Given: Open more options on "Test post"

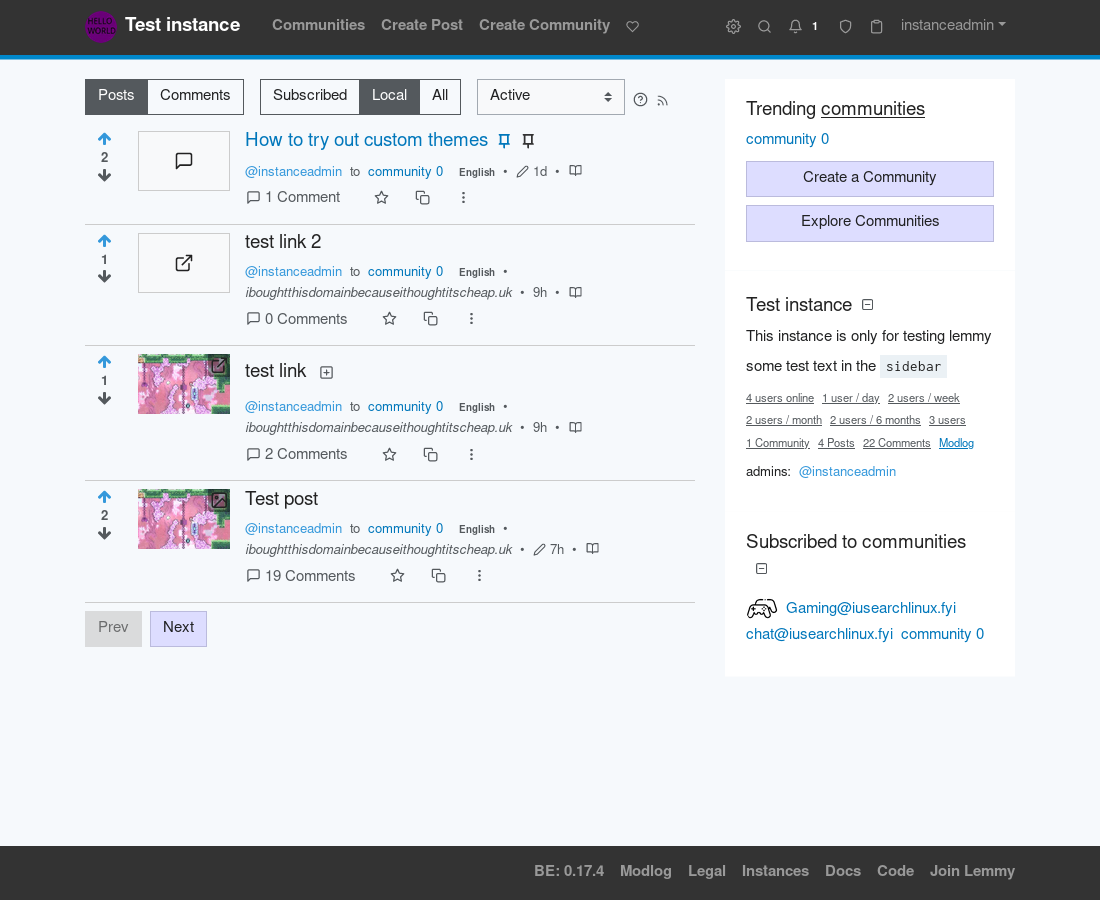Looking at the screenshot, I should (x=479, y=575).
